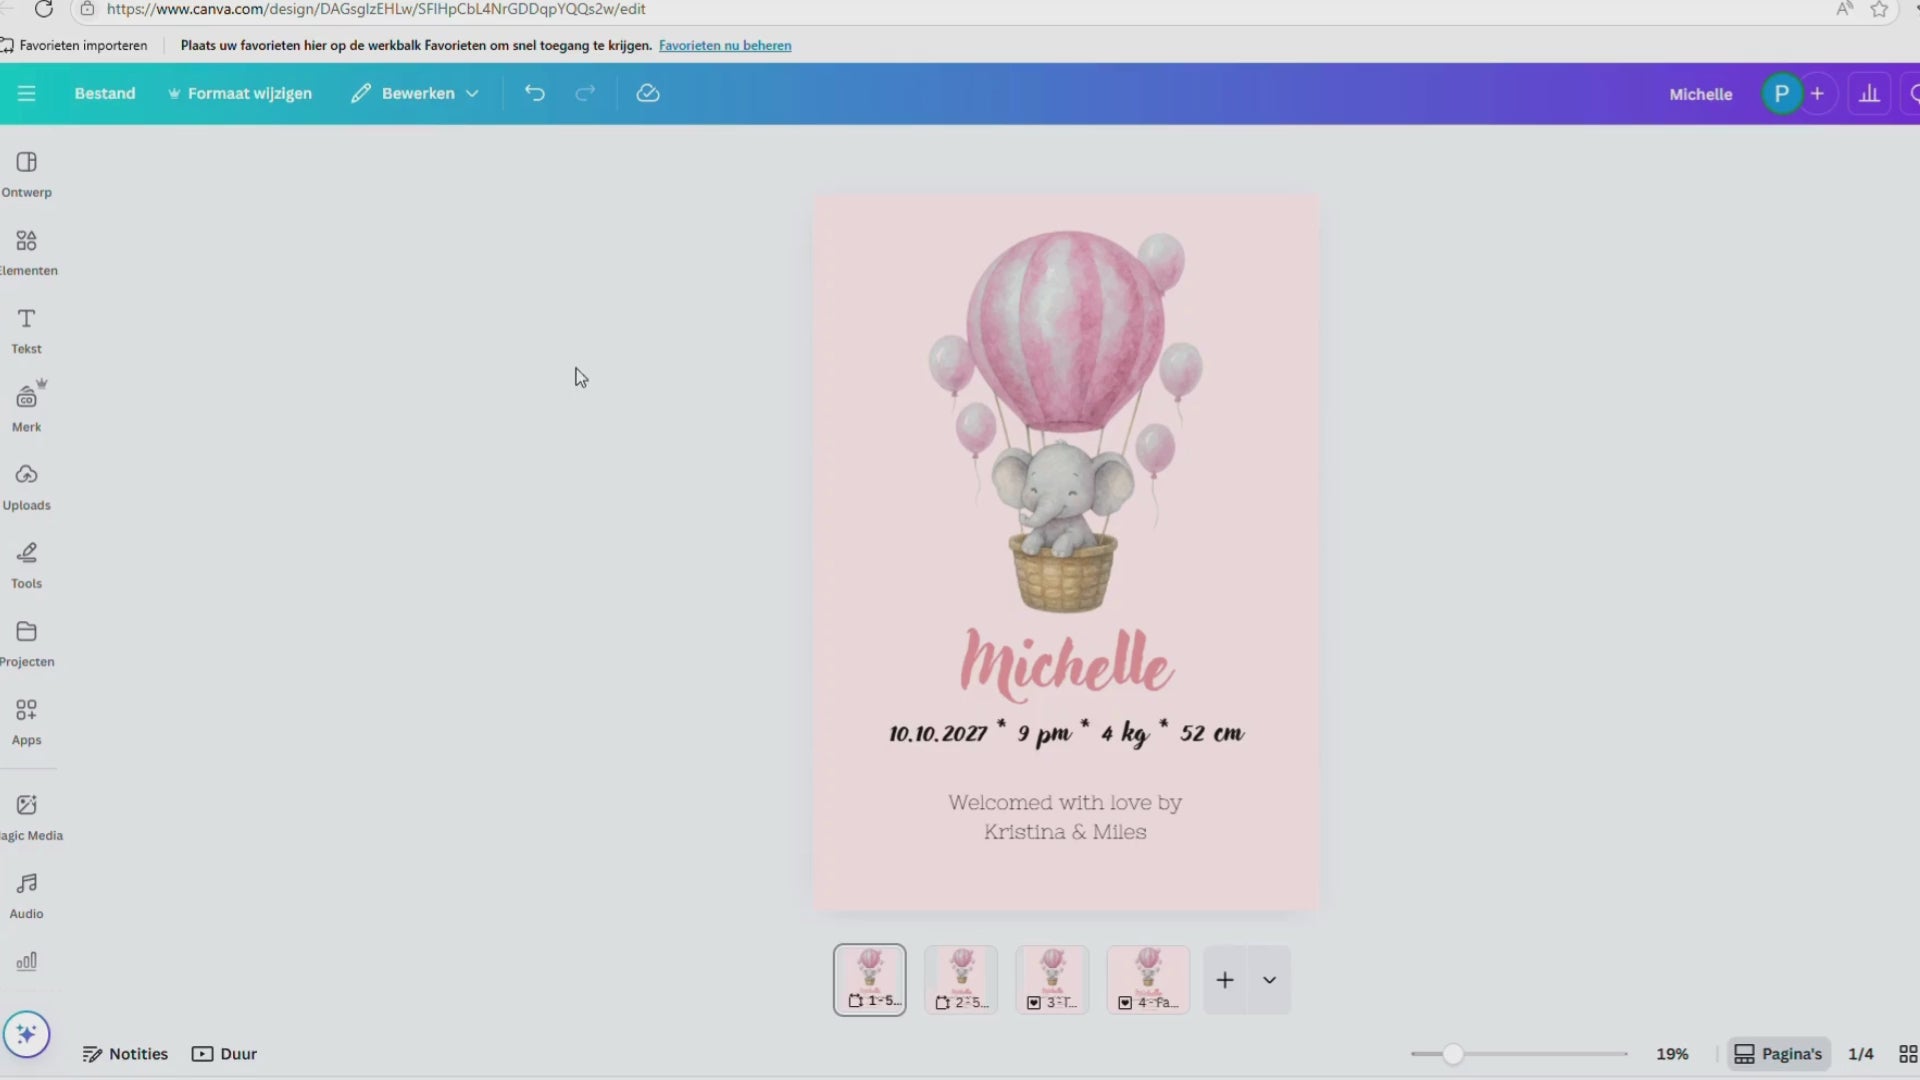Click the 1/4 page counter
This screenshot has height=1080, width=1920.
(x=1860, y=1054)
